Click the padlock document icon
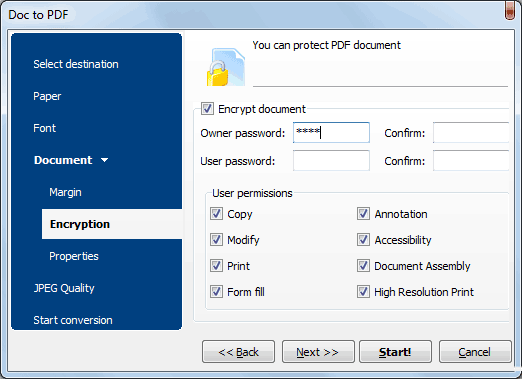The width and height of the screenshot is (522, 379). 226,67
